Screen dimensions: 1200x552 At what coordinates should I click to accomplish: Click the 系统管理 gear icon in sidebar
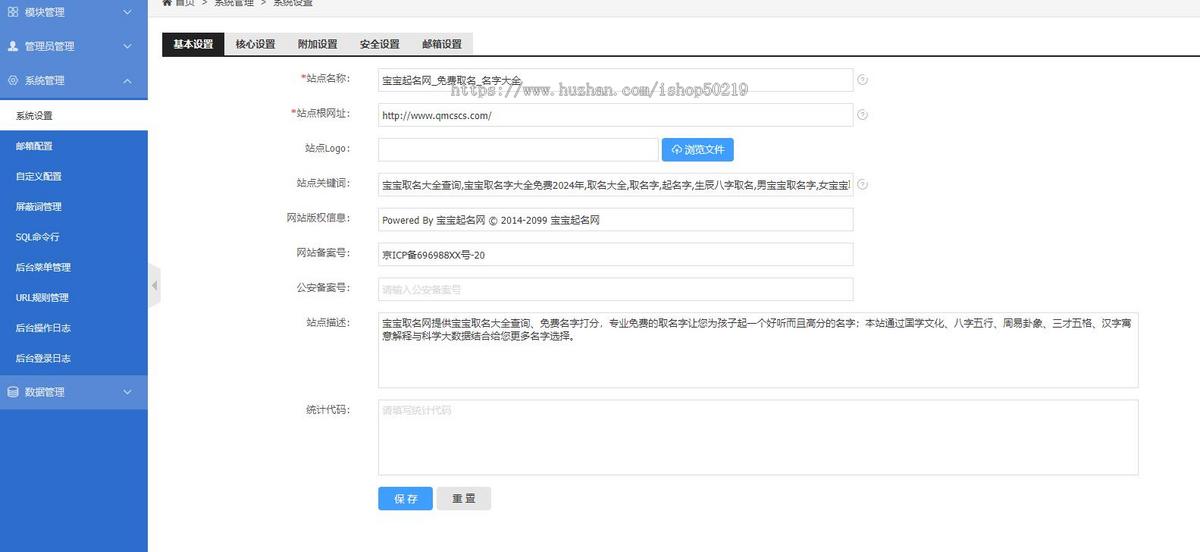pyautogui.click(x=13, y=80)
